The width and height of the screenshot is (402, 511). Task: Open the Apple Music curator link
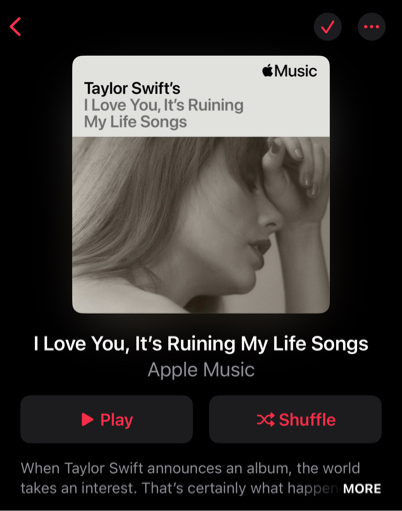coord(201,370)
